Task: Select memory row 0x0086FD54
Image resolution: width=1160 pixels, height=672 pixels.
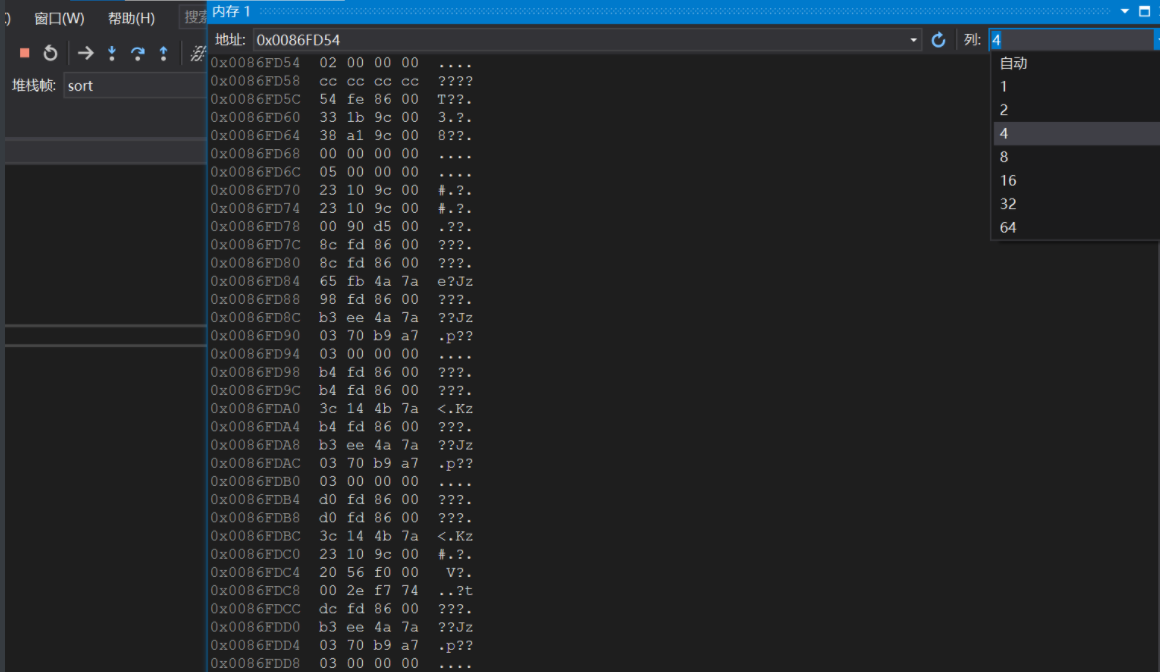Action: pyautogui.click(x=341, y=63)
